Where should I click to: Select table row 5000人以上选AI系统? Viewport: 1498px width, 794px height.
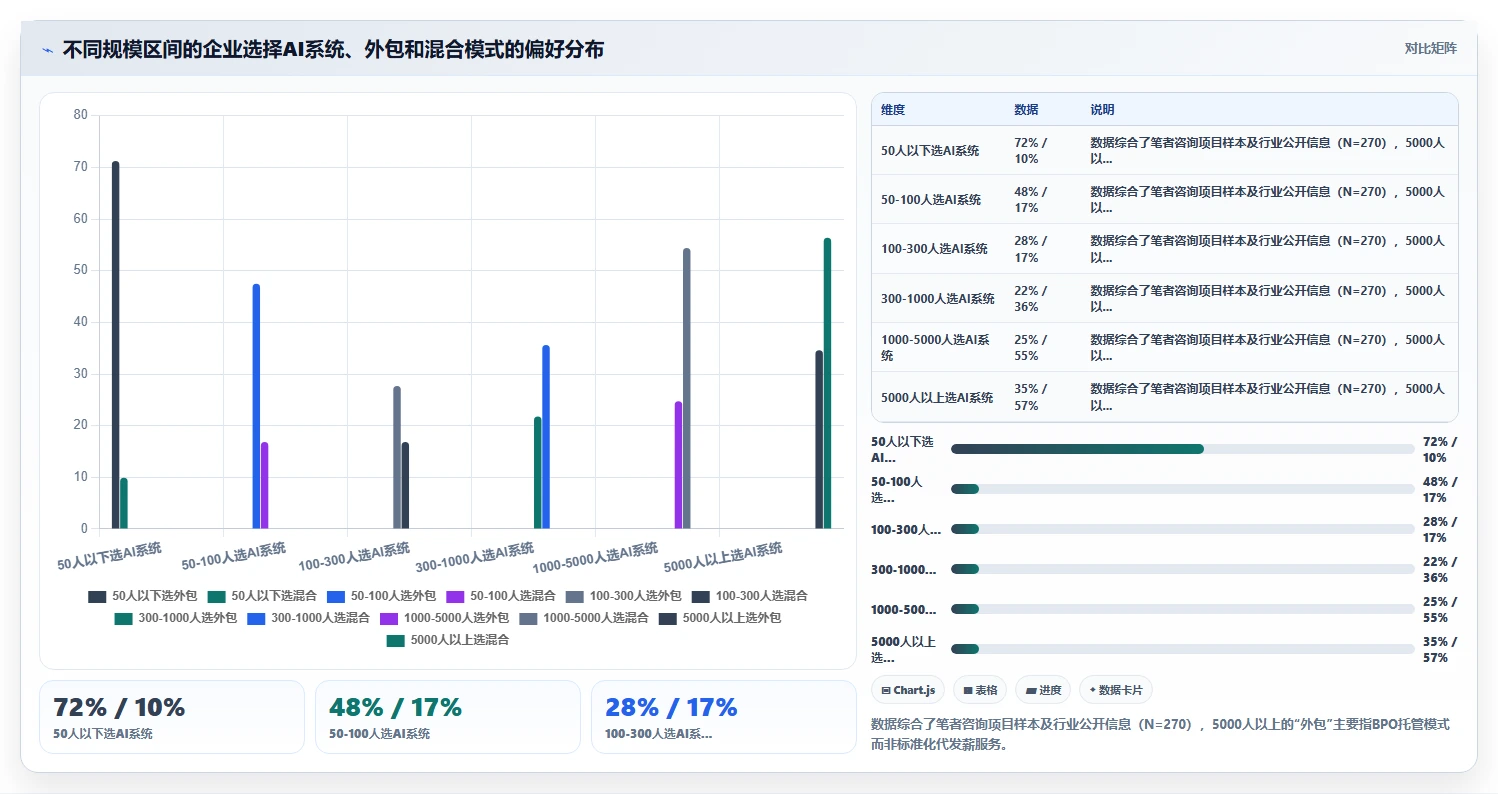coord(1165,397)
